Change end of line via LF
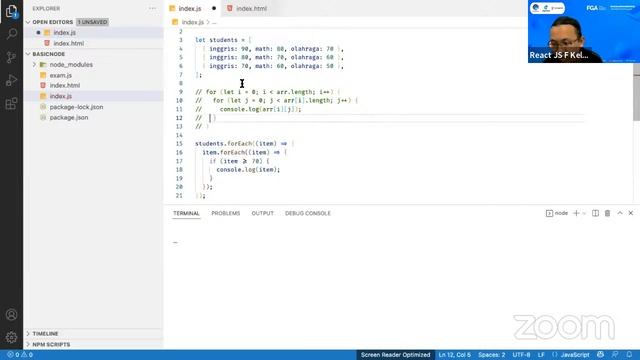The image size is (640, 360). click(x=541, y=355)
